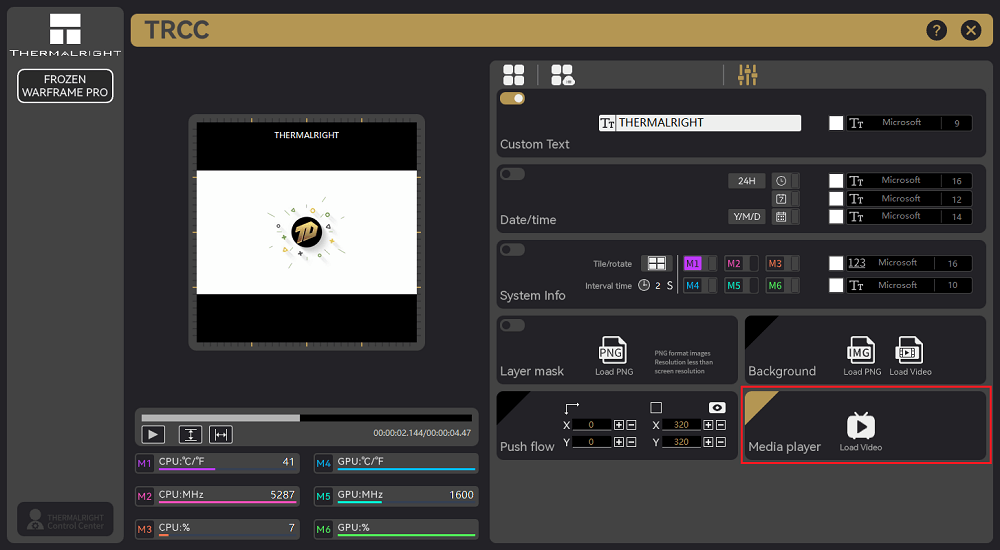Click the Push flow position X input field
This screenshot has height=550, width=1000.
[x=592, y=424]
